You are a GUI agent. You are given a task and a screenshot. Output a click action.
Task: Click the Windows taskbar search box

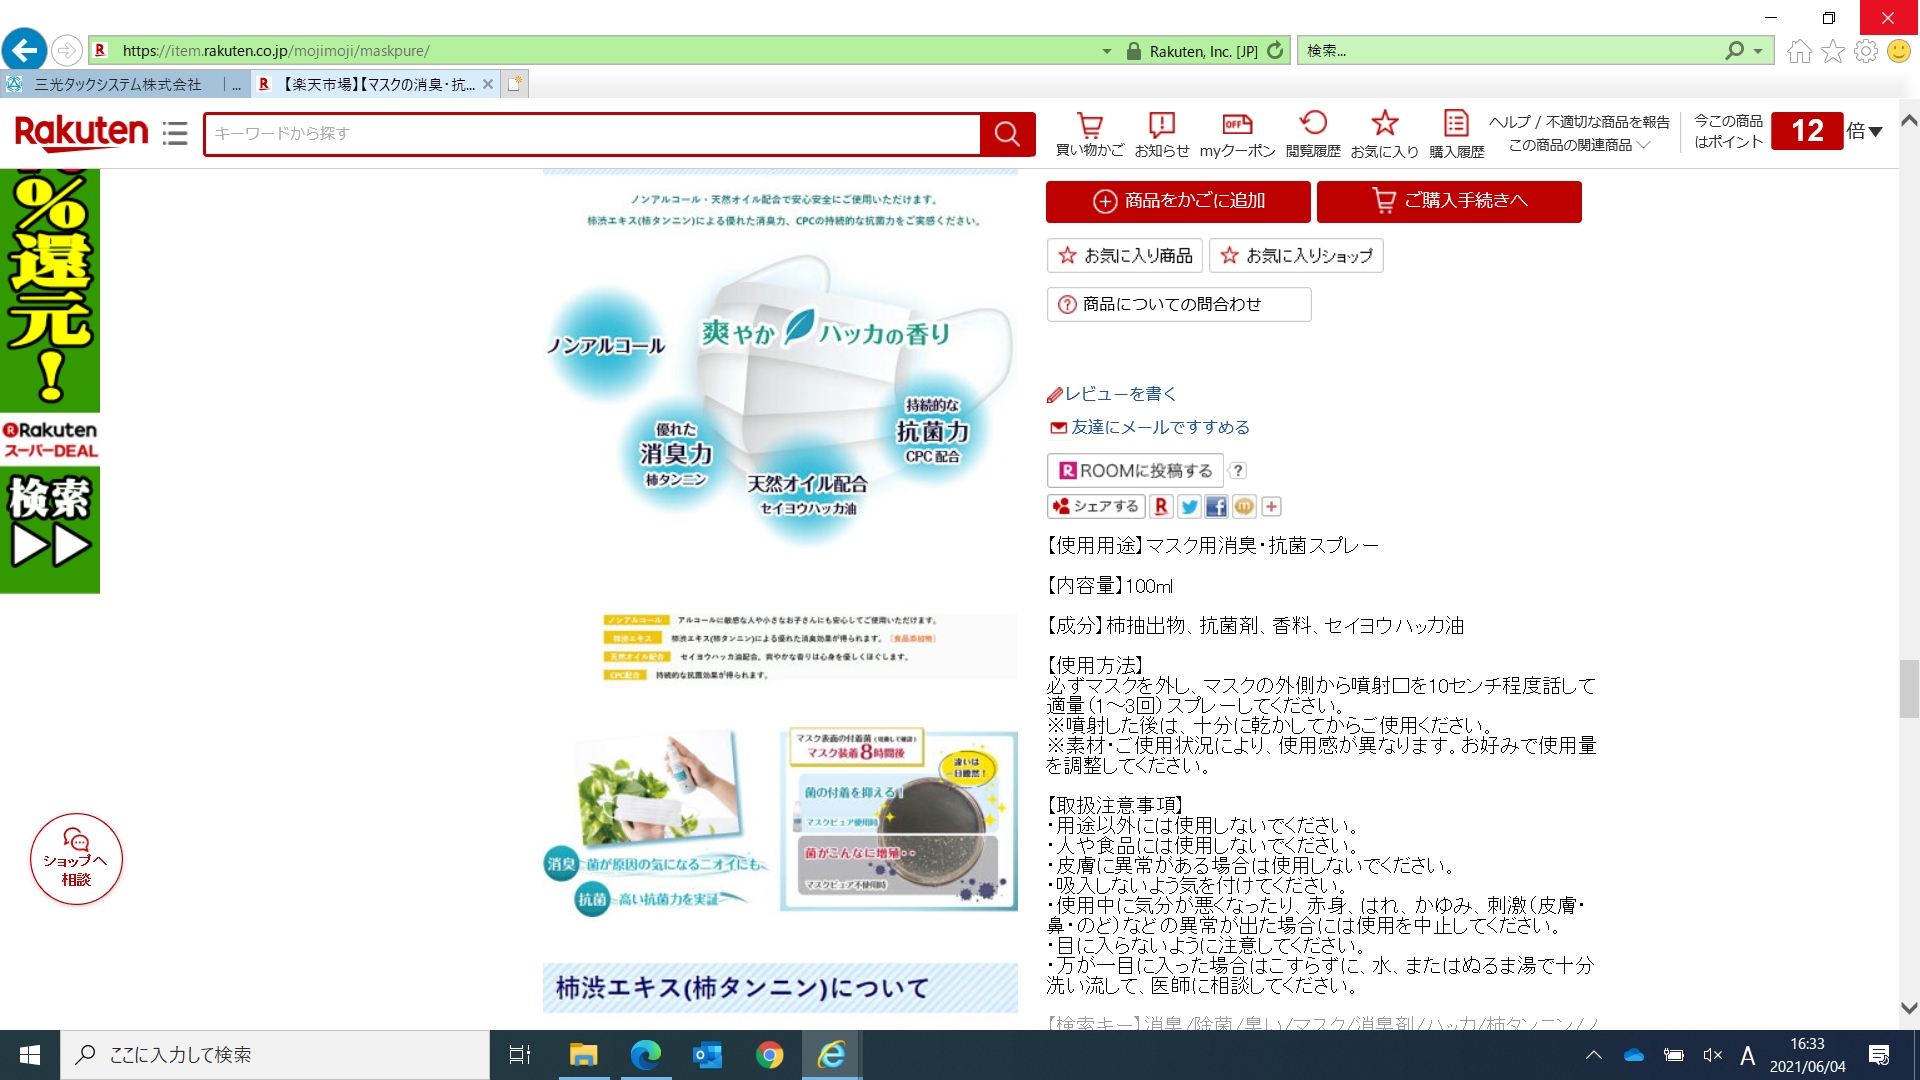(275, 1055)
